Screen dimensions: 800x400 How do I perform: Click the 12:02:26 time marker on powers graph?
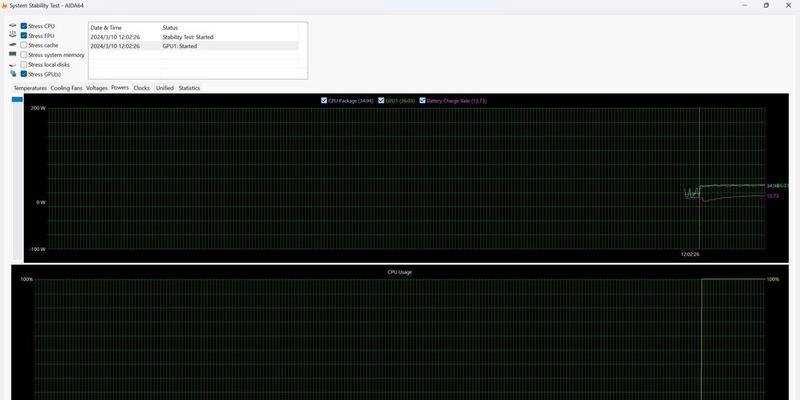(x=690, y=254)
